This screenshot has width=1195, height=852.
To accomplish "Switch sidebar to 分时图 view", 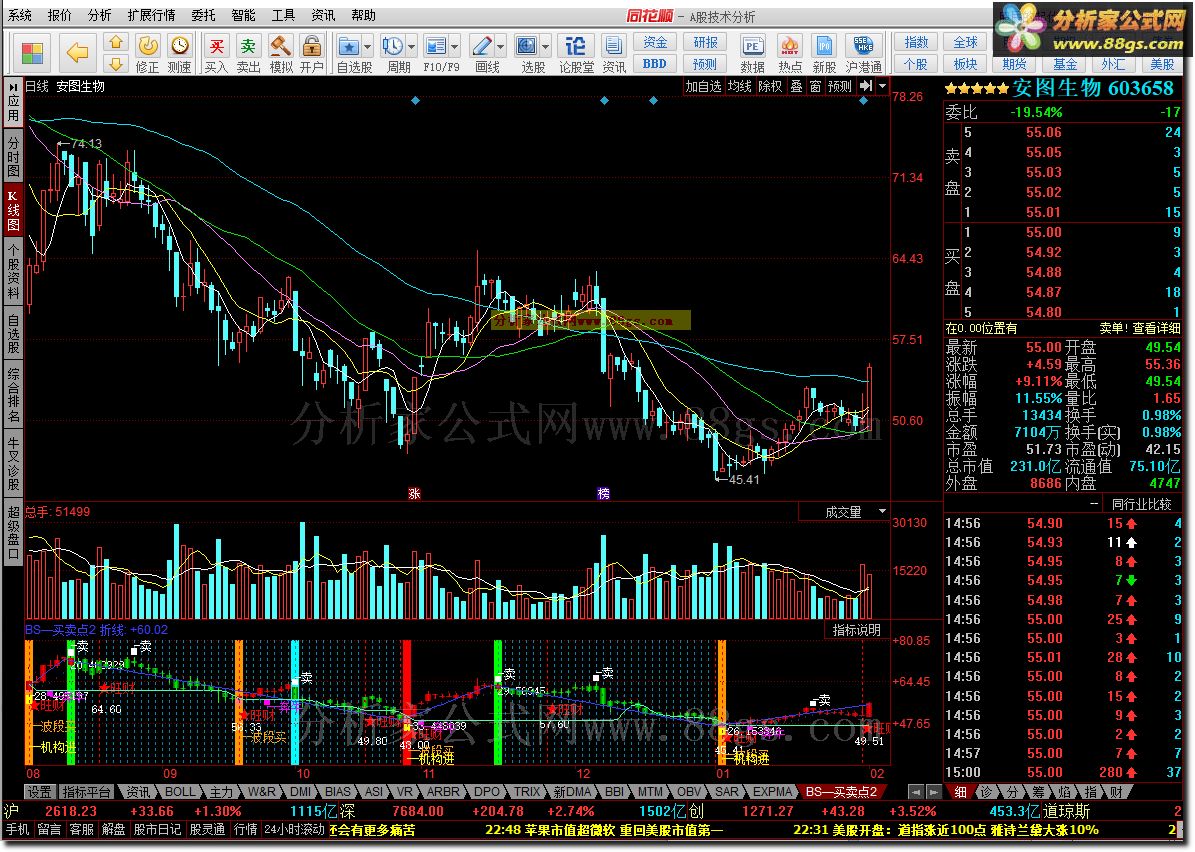I will pos(14,155).
